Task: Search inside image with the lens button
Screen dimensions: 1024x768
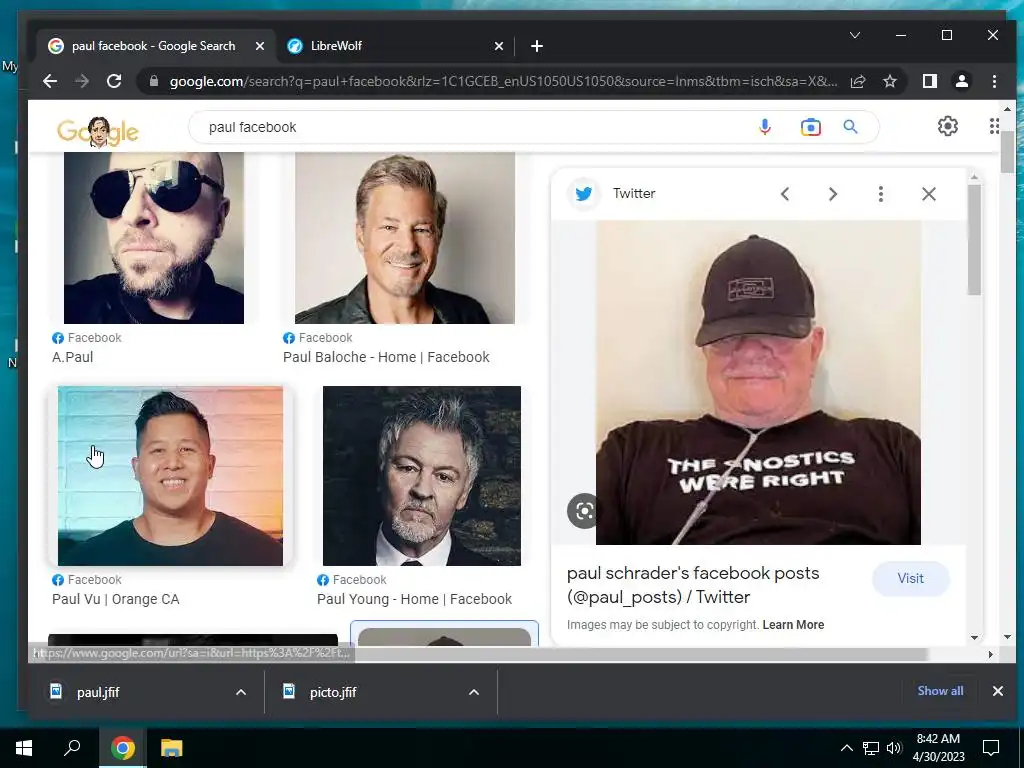Action: (583, 511)
